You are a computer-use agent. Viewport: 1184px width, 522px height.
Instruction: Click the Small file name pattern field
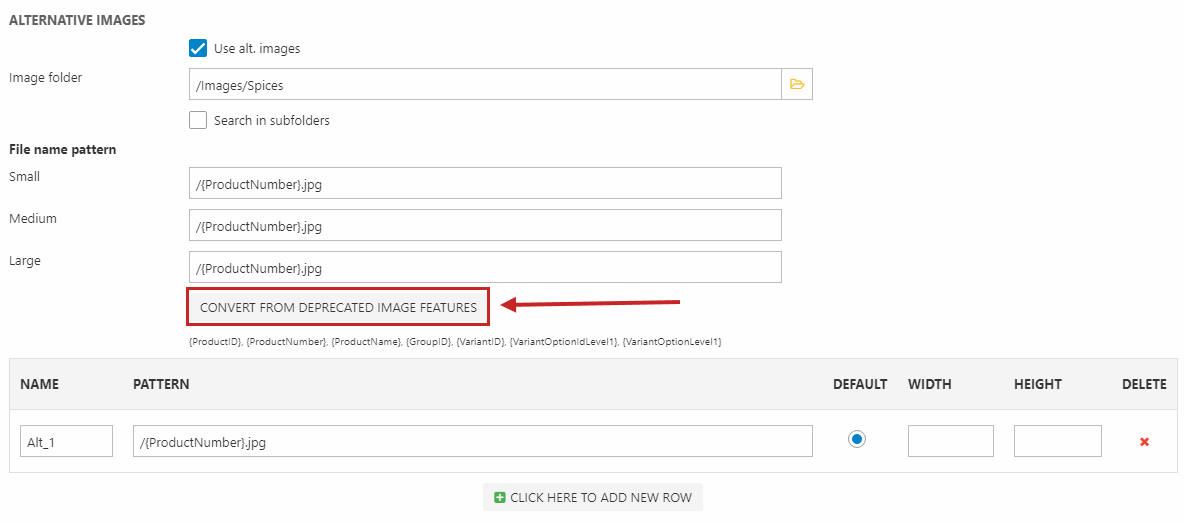point(484,183)
